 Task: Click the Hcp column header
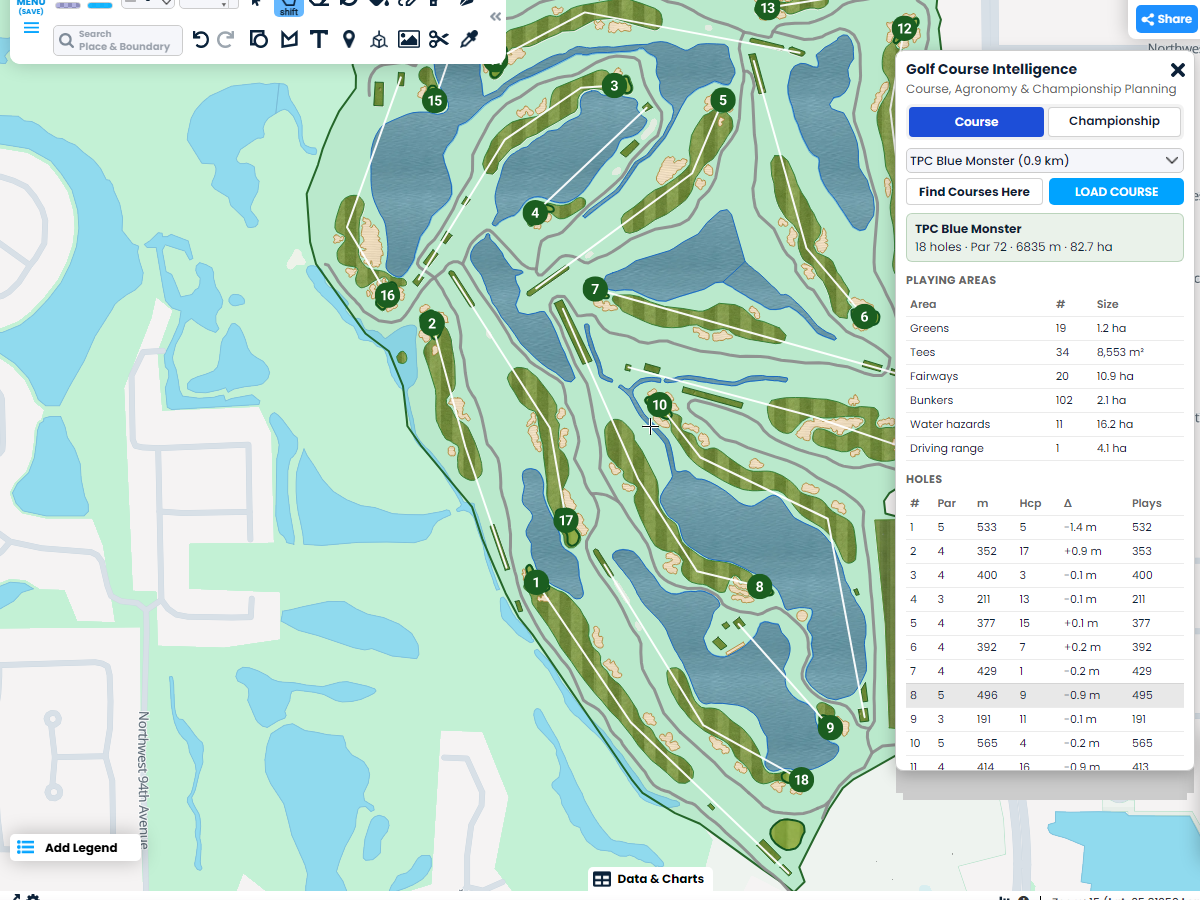pyautogui.click(x=1030, y=503)
